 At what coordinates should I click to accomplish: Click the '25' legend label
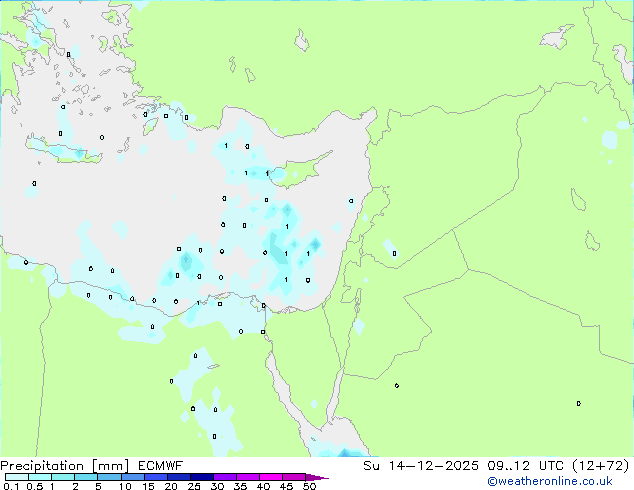pyautogui.click(x=194, y=486)
